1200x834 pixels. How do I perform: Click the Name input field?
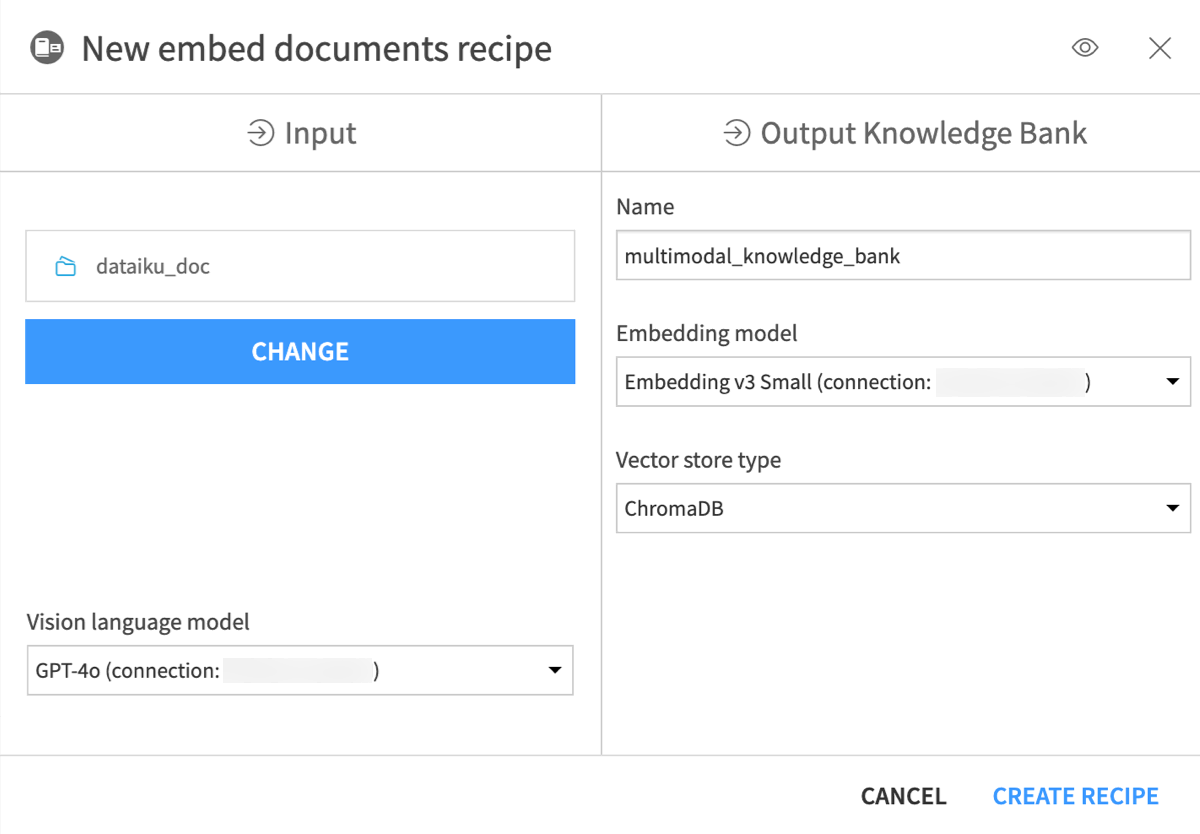pyautogui.click(x=903, y=256)
